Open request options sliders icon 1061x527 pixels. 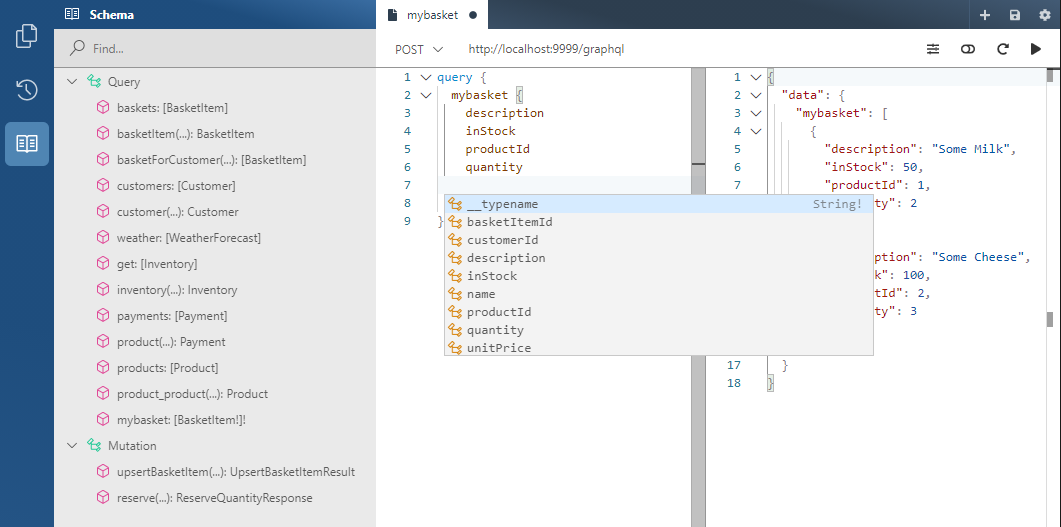click(x=933, y=49)
